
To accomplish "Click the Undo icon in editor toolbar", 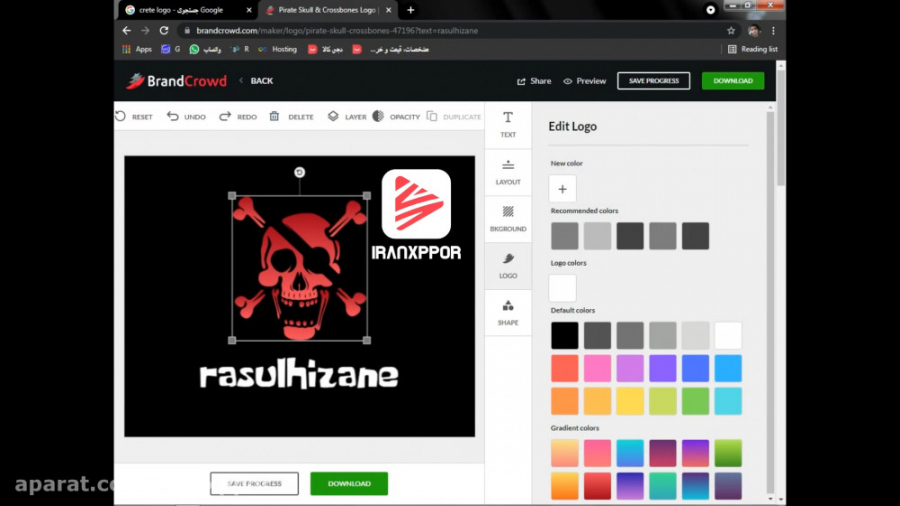I will (173, 116).
